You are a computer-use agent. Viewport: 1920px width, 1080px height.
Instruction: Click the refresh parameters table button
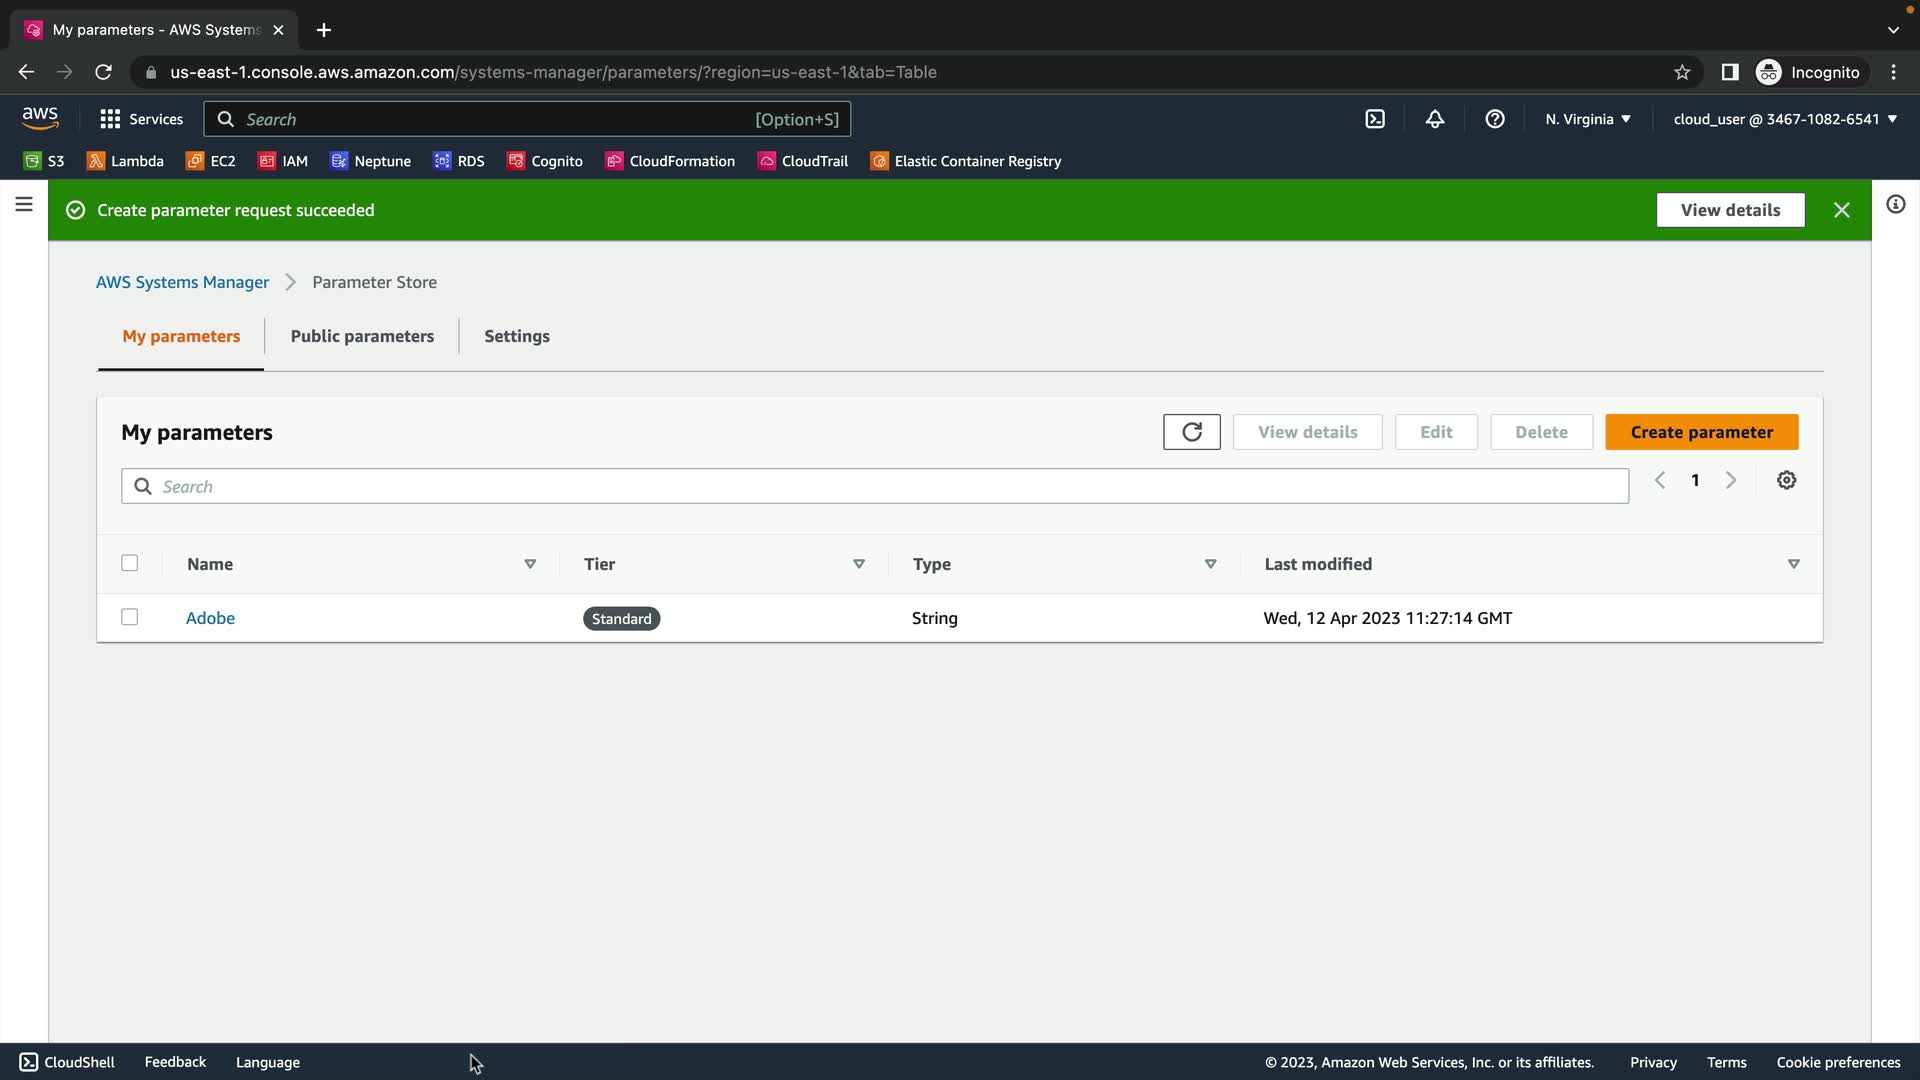[x=1191, y=432]
